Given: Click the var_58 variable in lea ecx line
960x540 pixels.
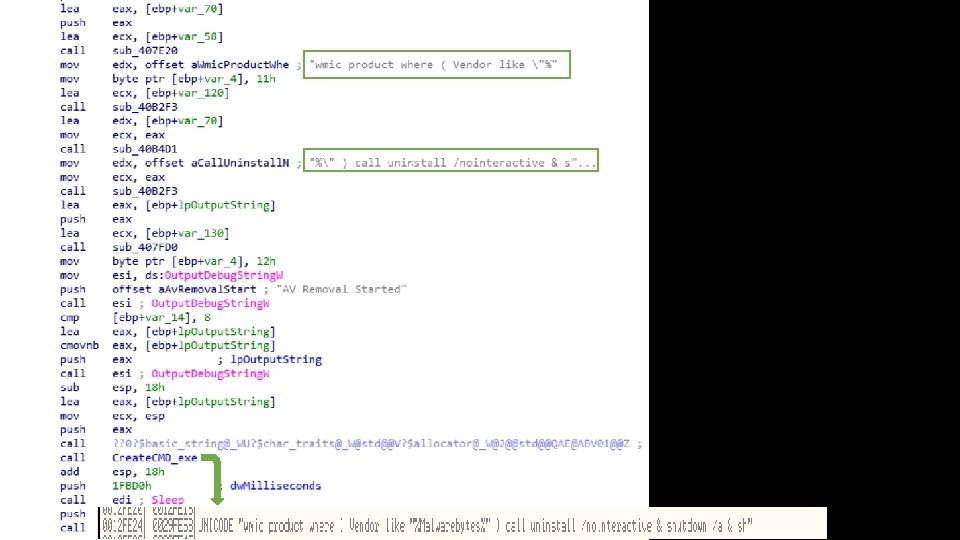Looking at the screenshot, I should coord(197,37).
